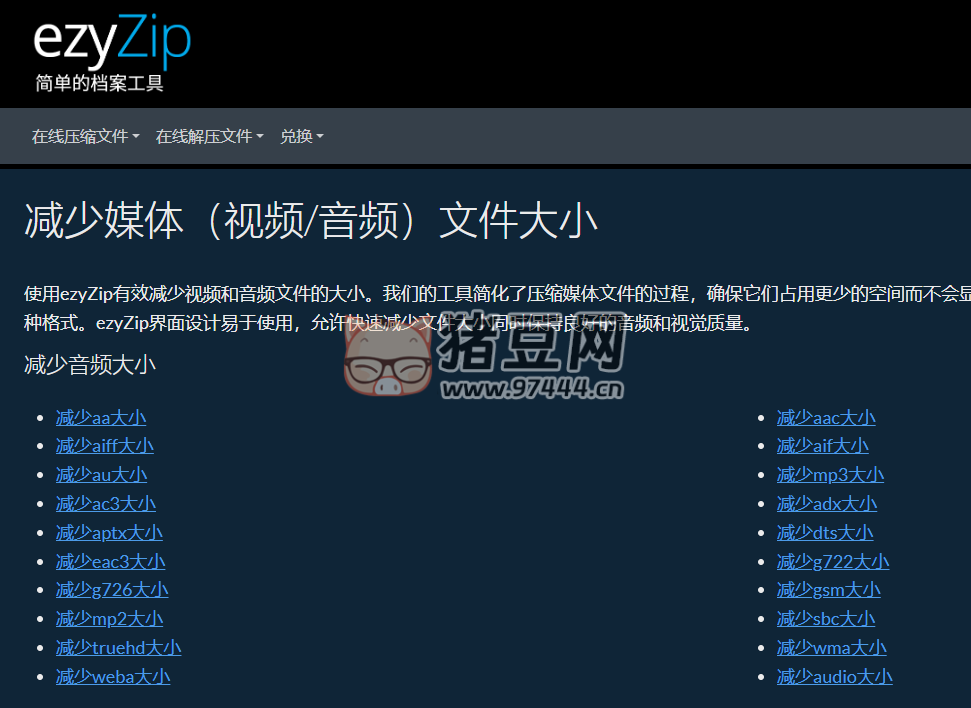The height and width of the screenshot is (708, 971).
Task: Click the 减少媒体（视频/音频）文件大小 heading
Action: pyautogui.click(x=311, y=221)
